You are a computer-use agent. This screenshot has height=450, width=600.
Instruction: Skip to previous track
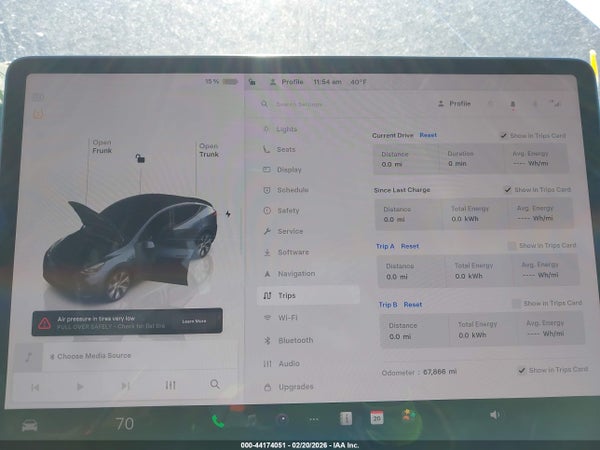tap(35, 387)
